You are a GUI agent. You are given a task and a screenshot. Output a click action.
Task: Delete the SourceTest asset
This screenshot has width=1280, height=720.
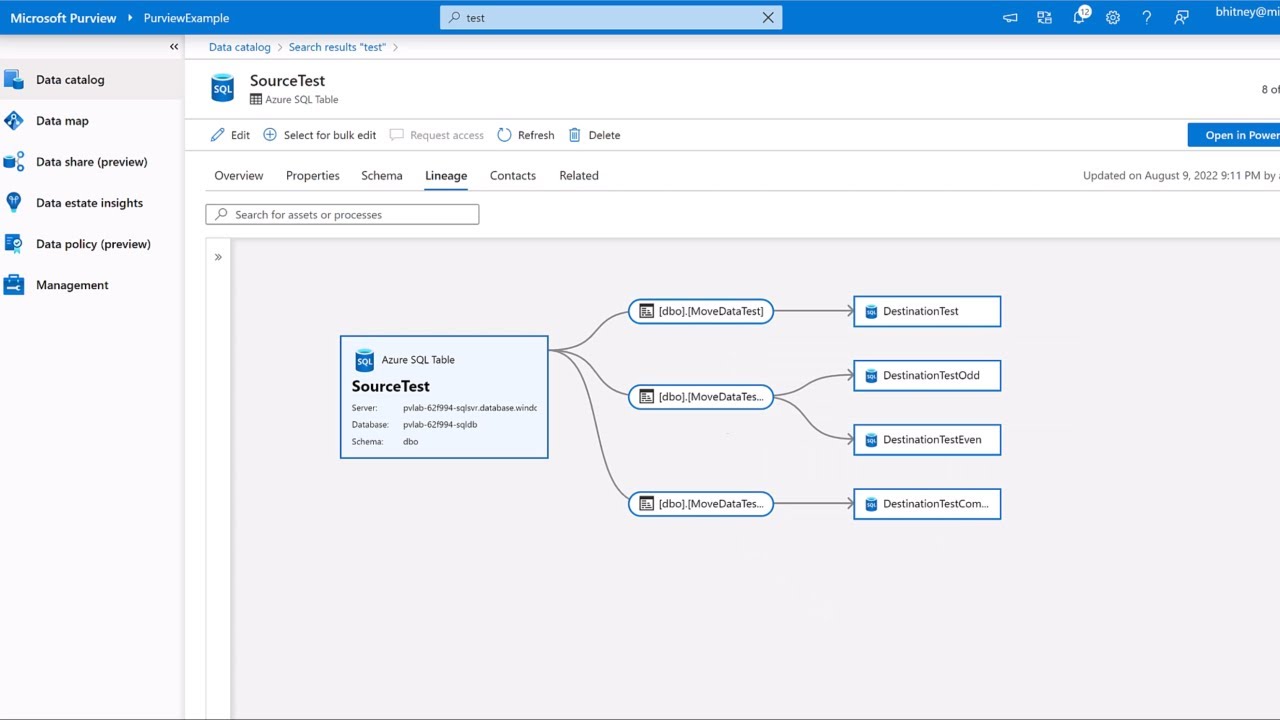pyautogui.click(x=594, y=135)
